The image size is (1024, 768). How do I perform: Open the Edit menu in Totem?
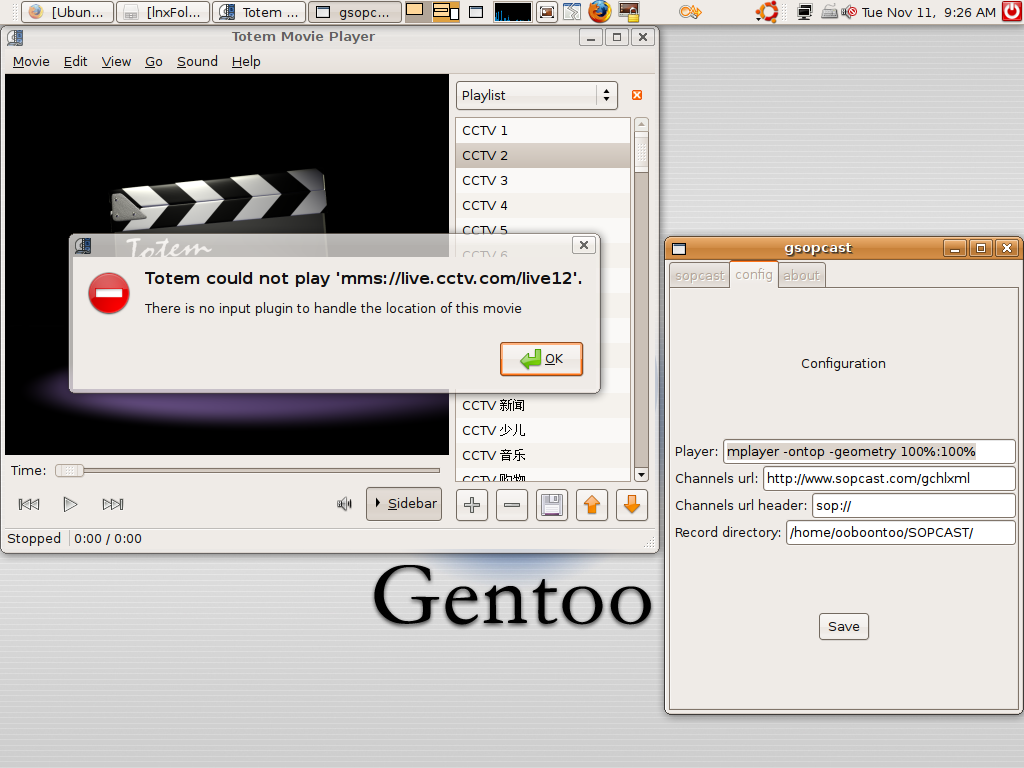click(75, 61)
